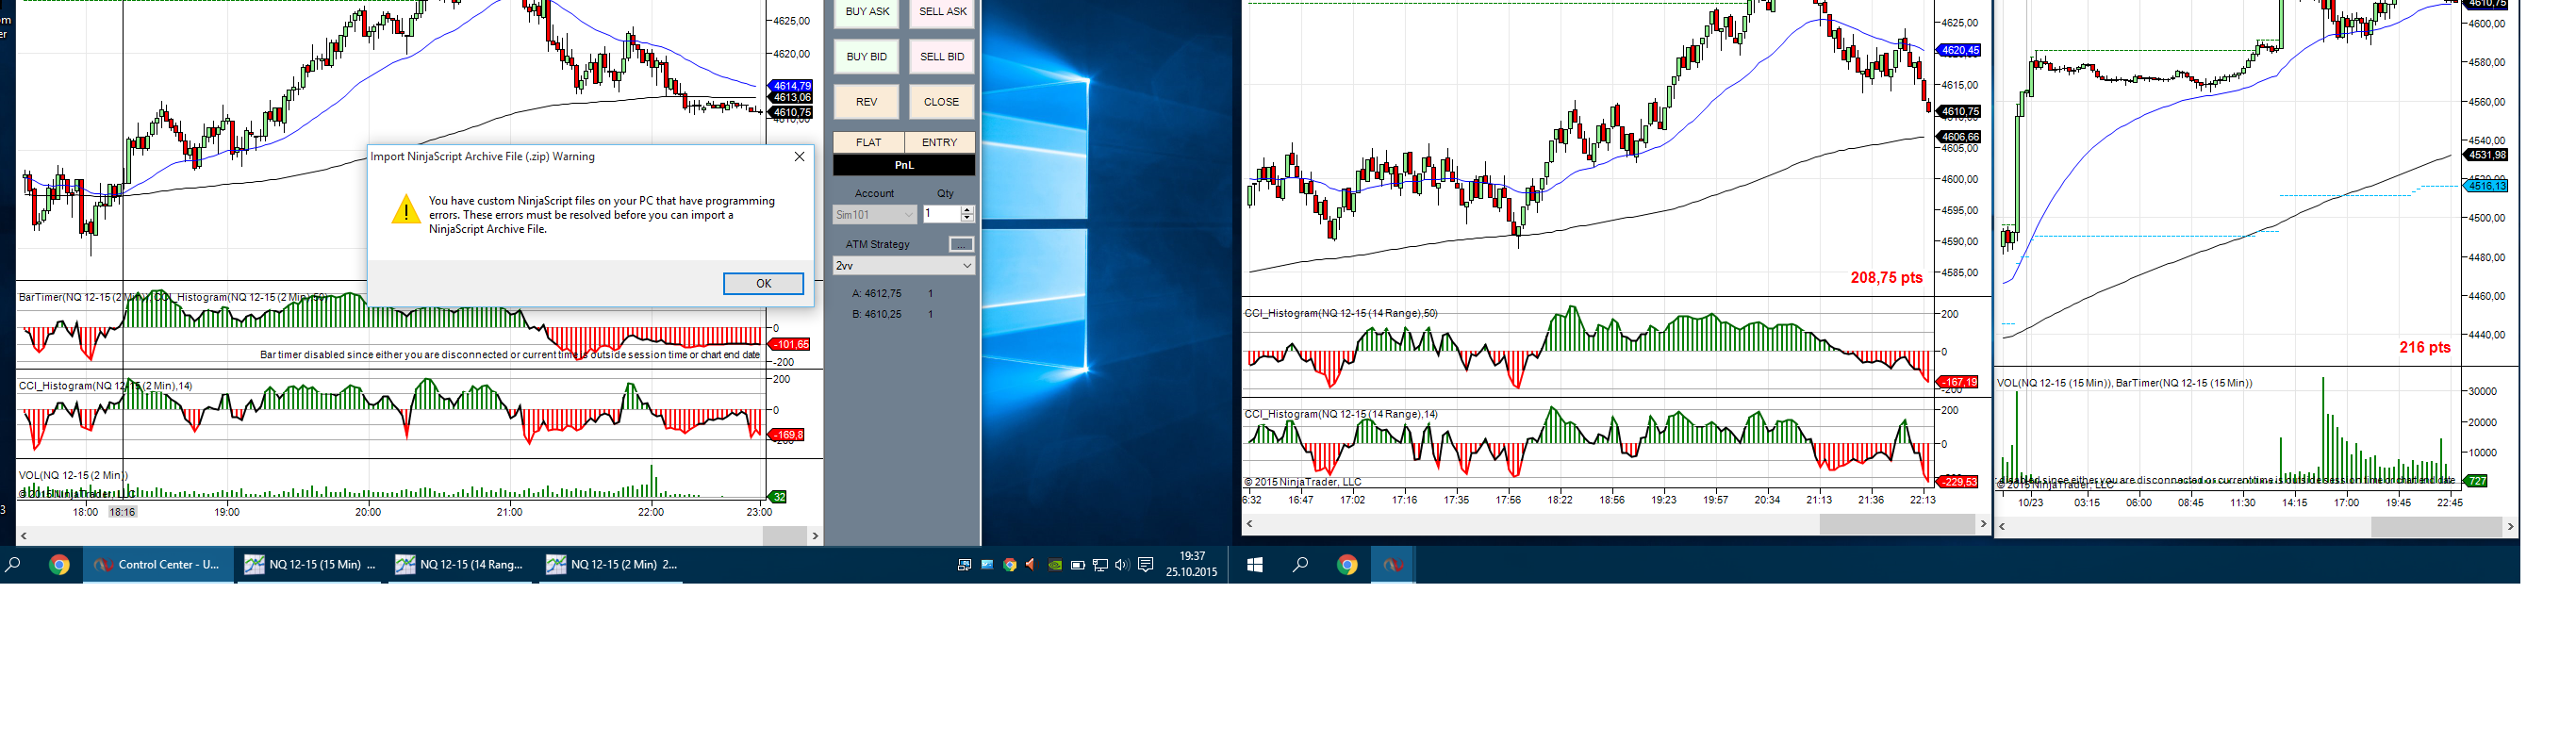Click the 4620,45 price marker on Range chart
The width and height of the screenshot is (2576, 741).
point(1958,50)
